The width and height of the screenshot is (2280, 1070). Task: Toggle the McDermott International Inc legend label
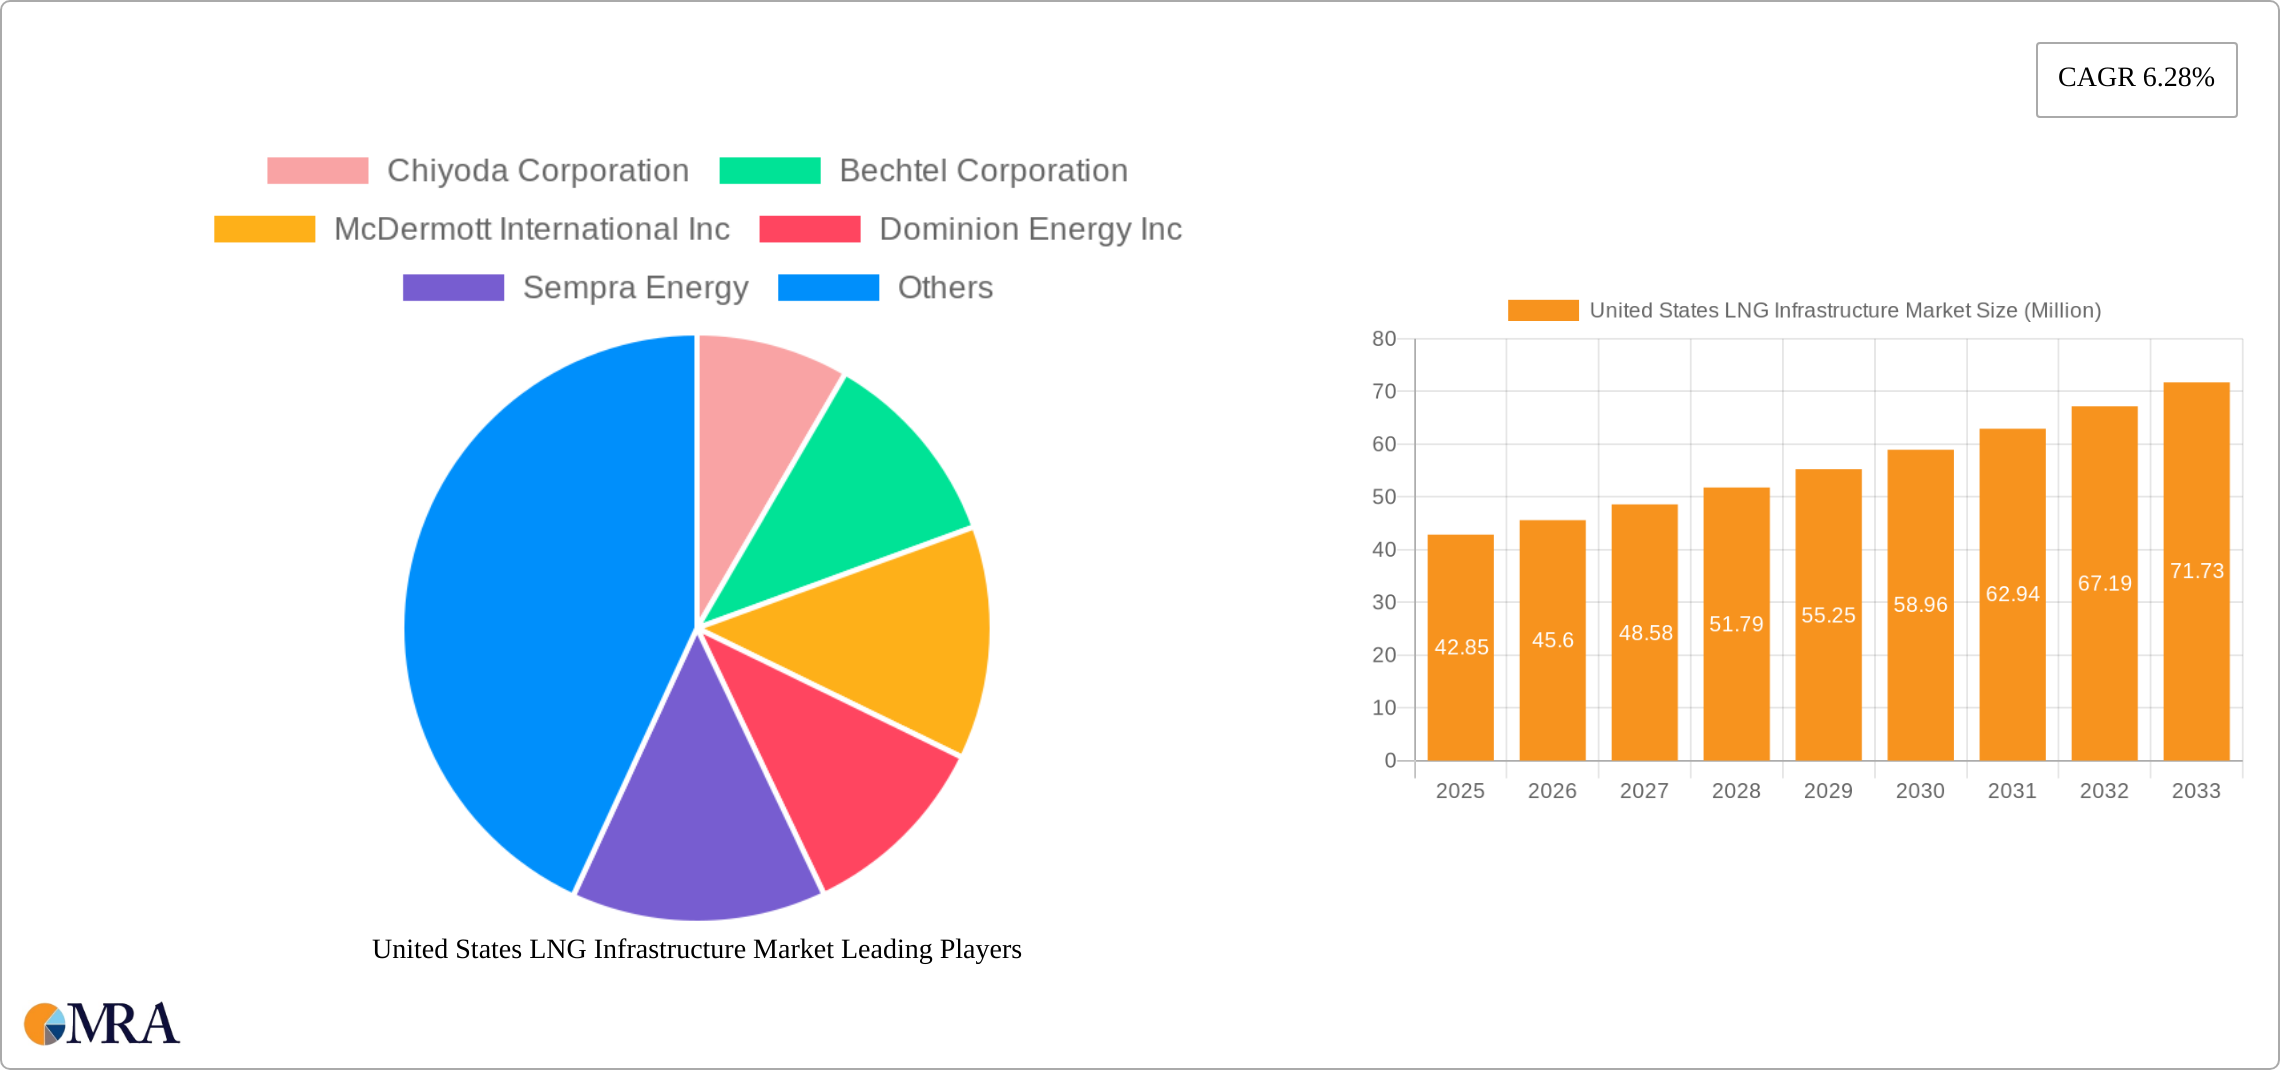(x=532, y=229)
